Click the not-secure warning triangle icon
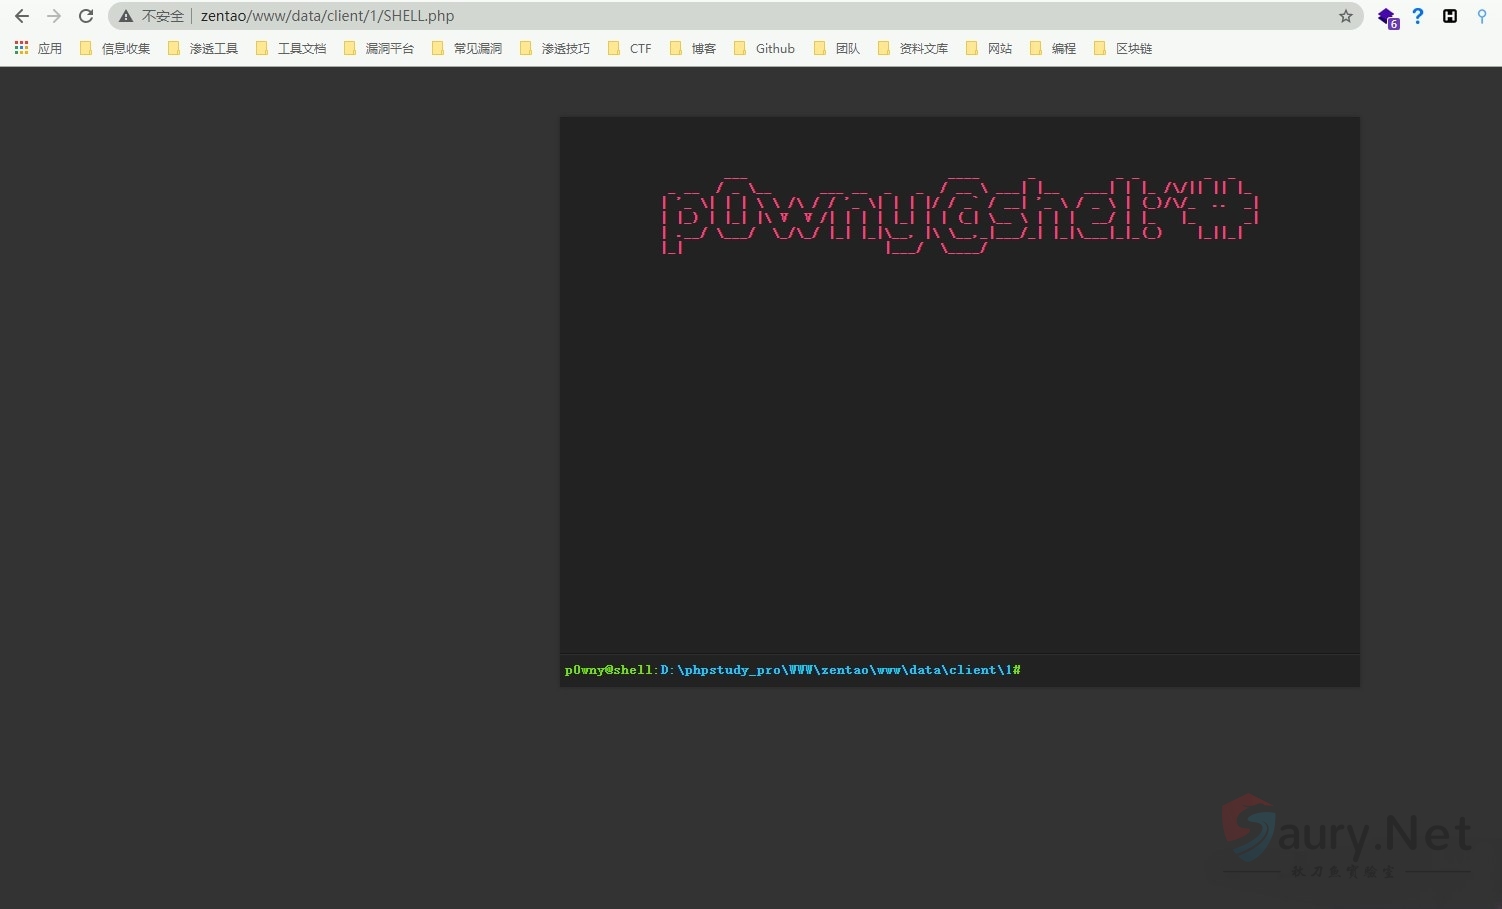Screen dimensions: 1502x909 (126, 16)
